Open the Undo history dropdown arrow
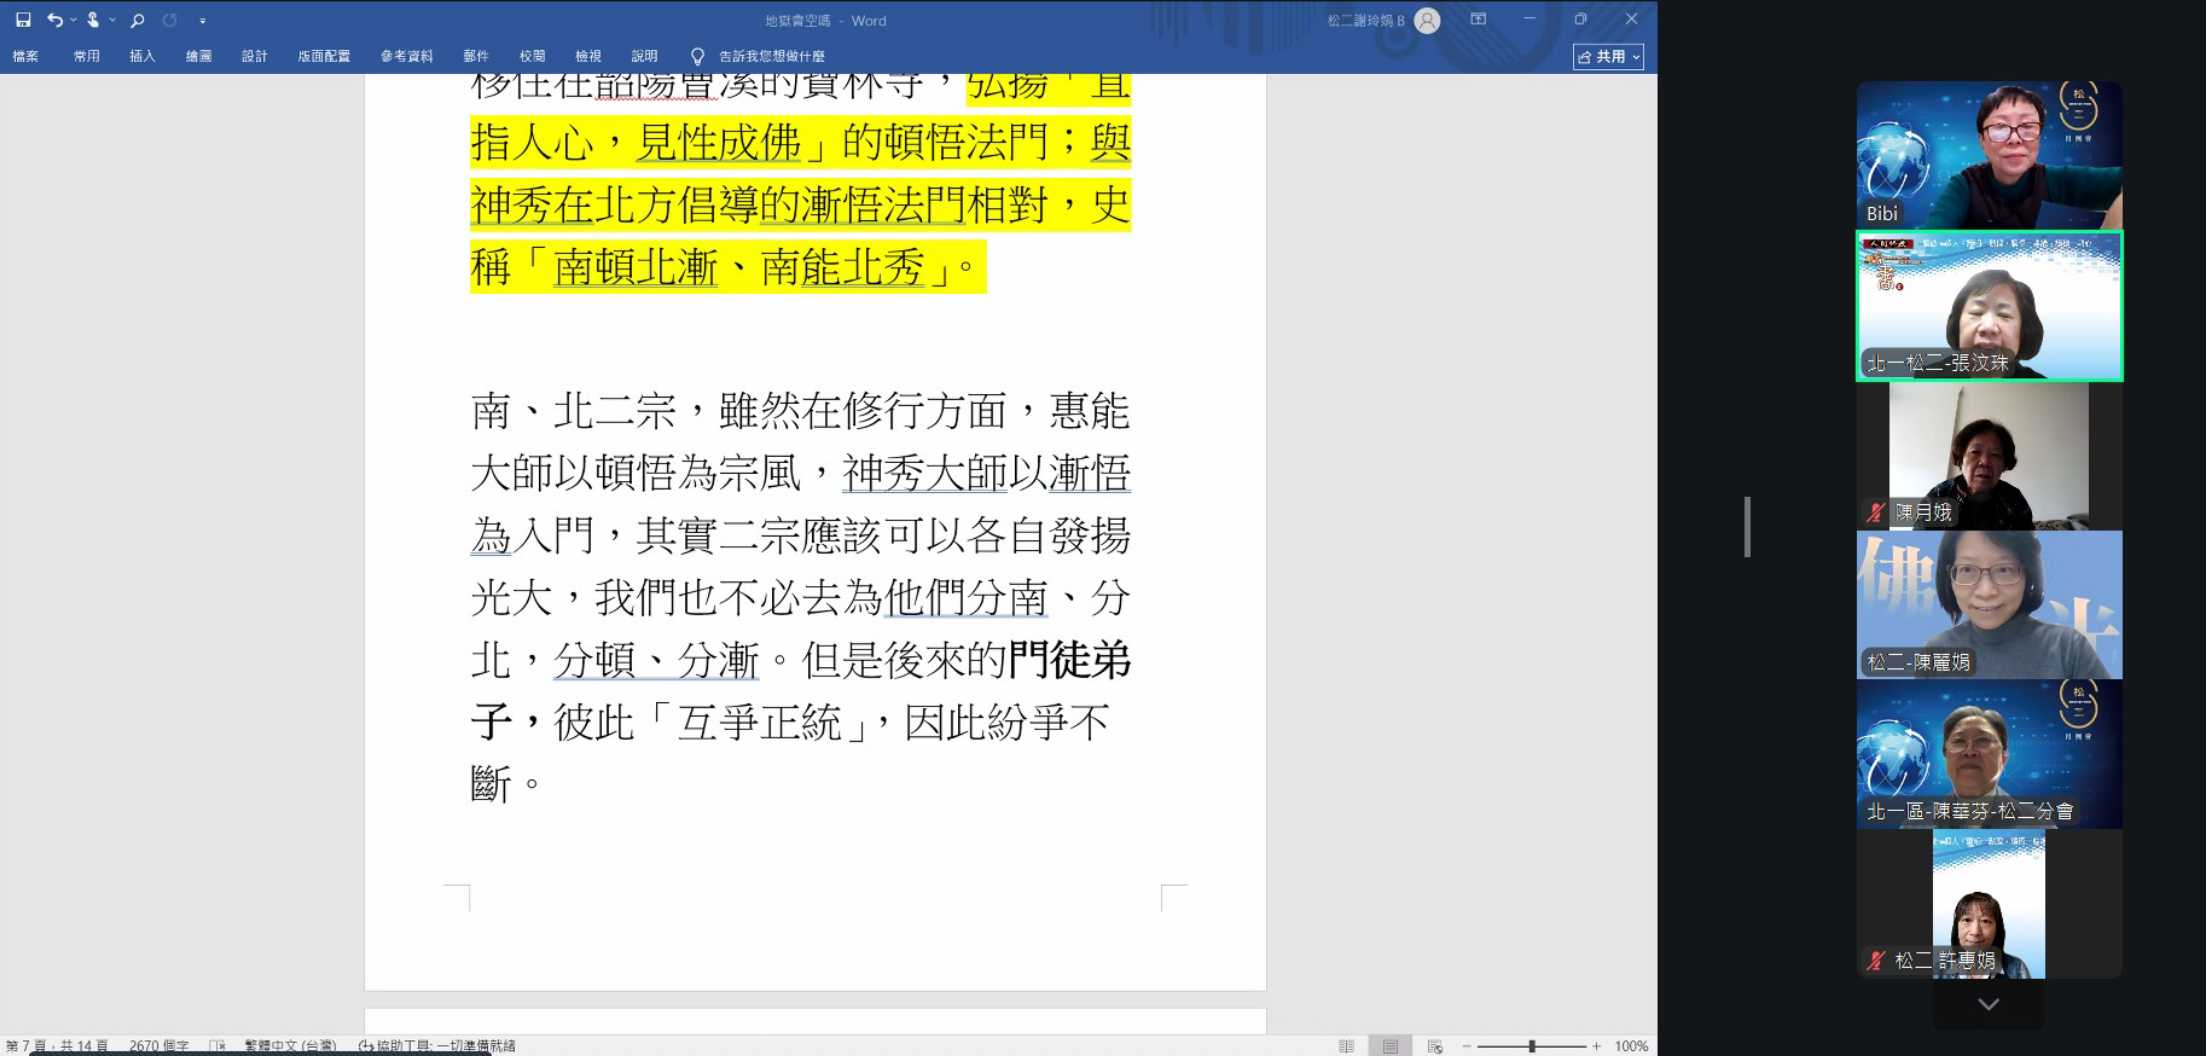The height and width of the screenshot is (1056, 2206). 73,20
